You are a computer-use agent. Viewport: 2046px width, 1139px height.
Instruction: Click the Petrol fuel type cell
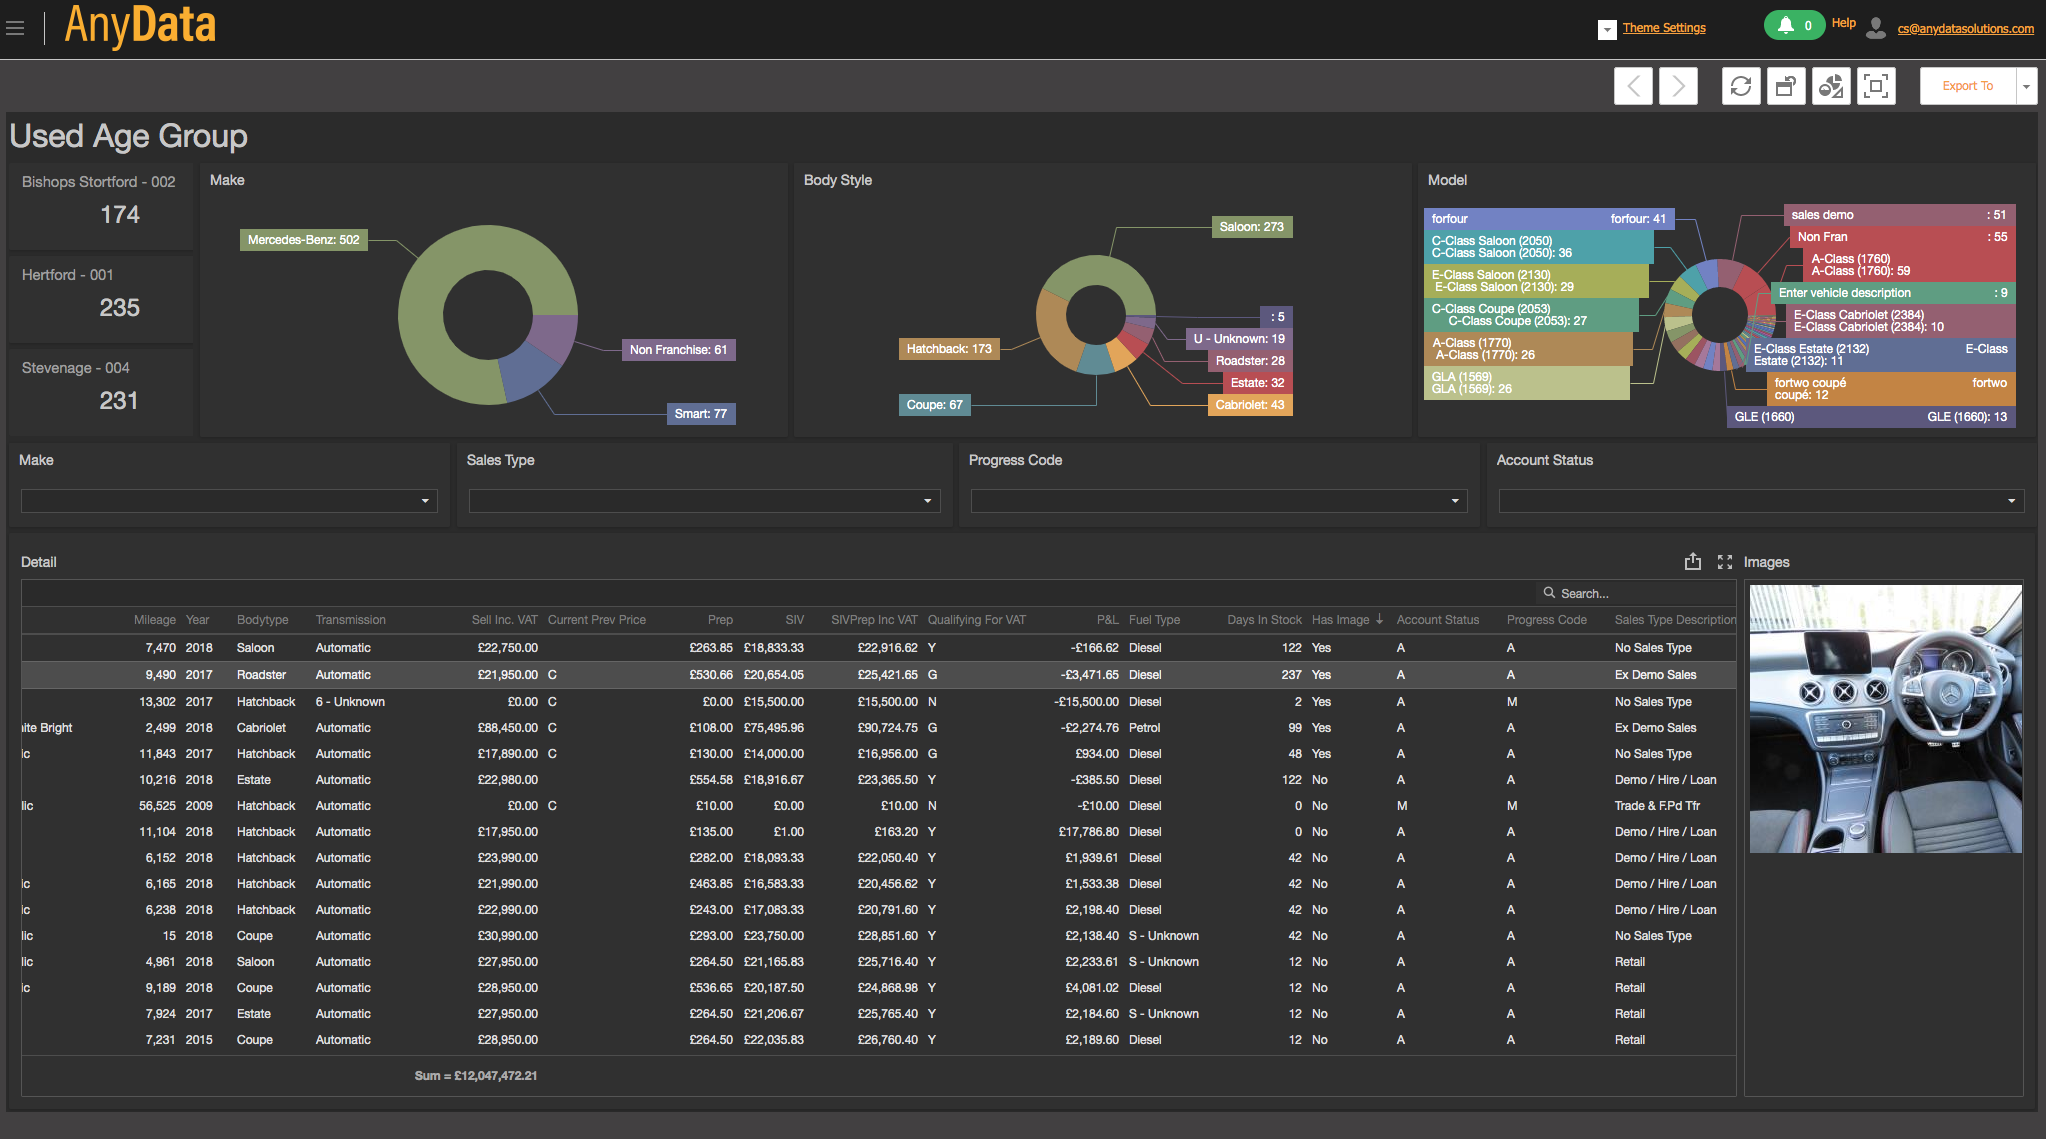(1144, 728)
